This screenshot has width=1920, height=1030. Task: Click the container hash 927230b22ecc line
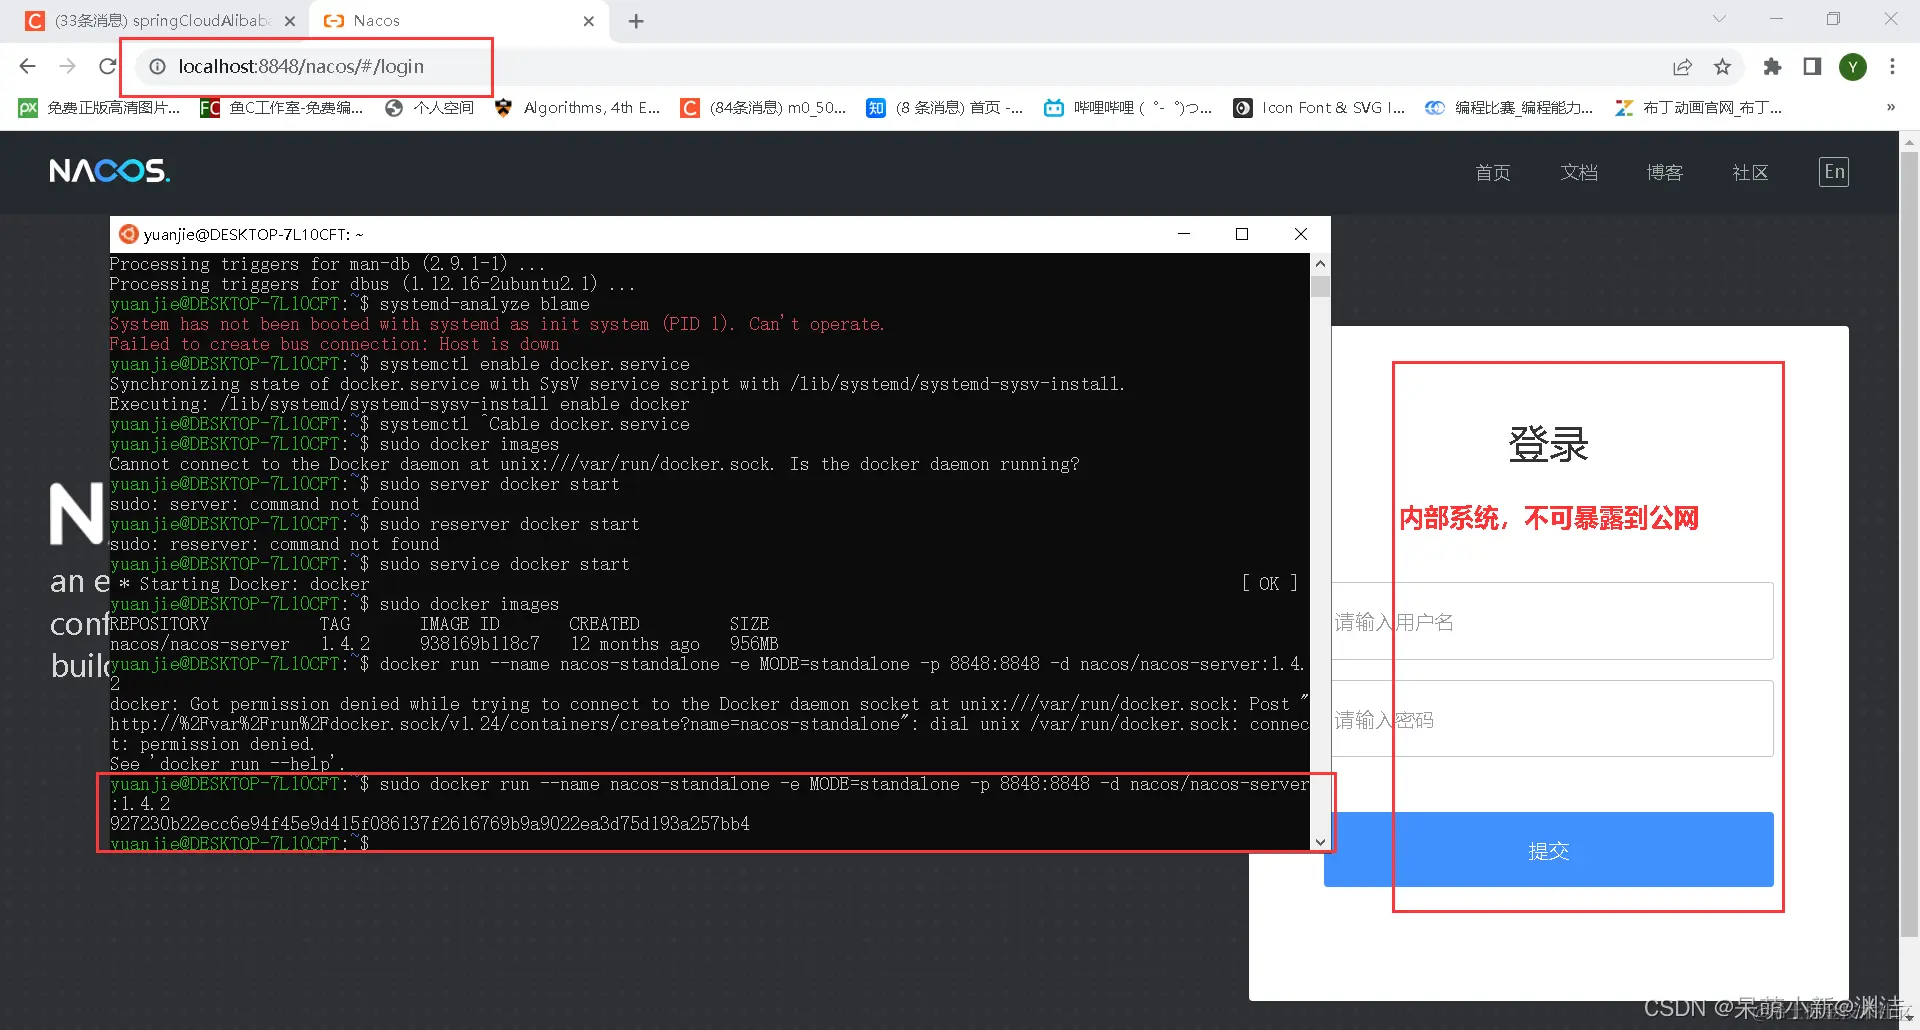coord(430,824)
